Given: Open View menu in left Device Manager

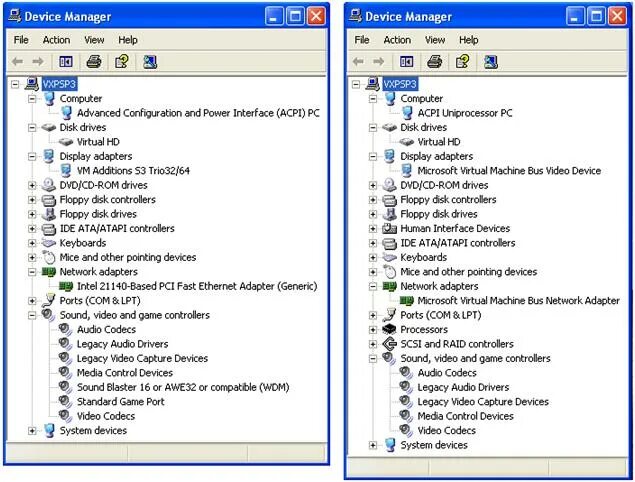Looking at the screenshot, I should (94, 40).
